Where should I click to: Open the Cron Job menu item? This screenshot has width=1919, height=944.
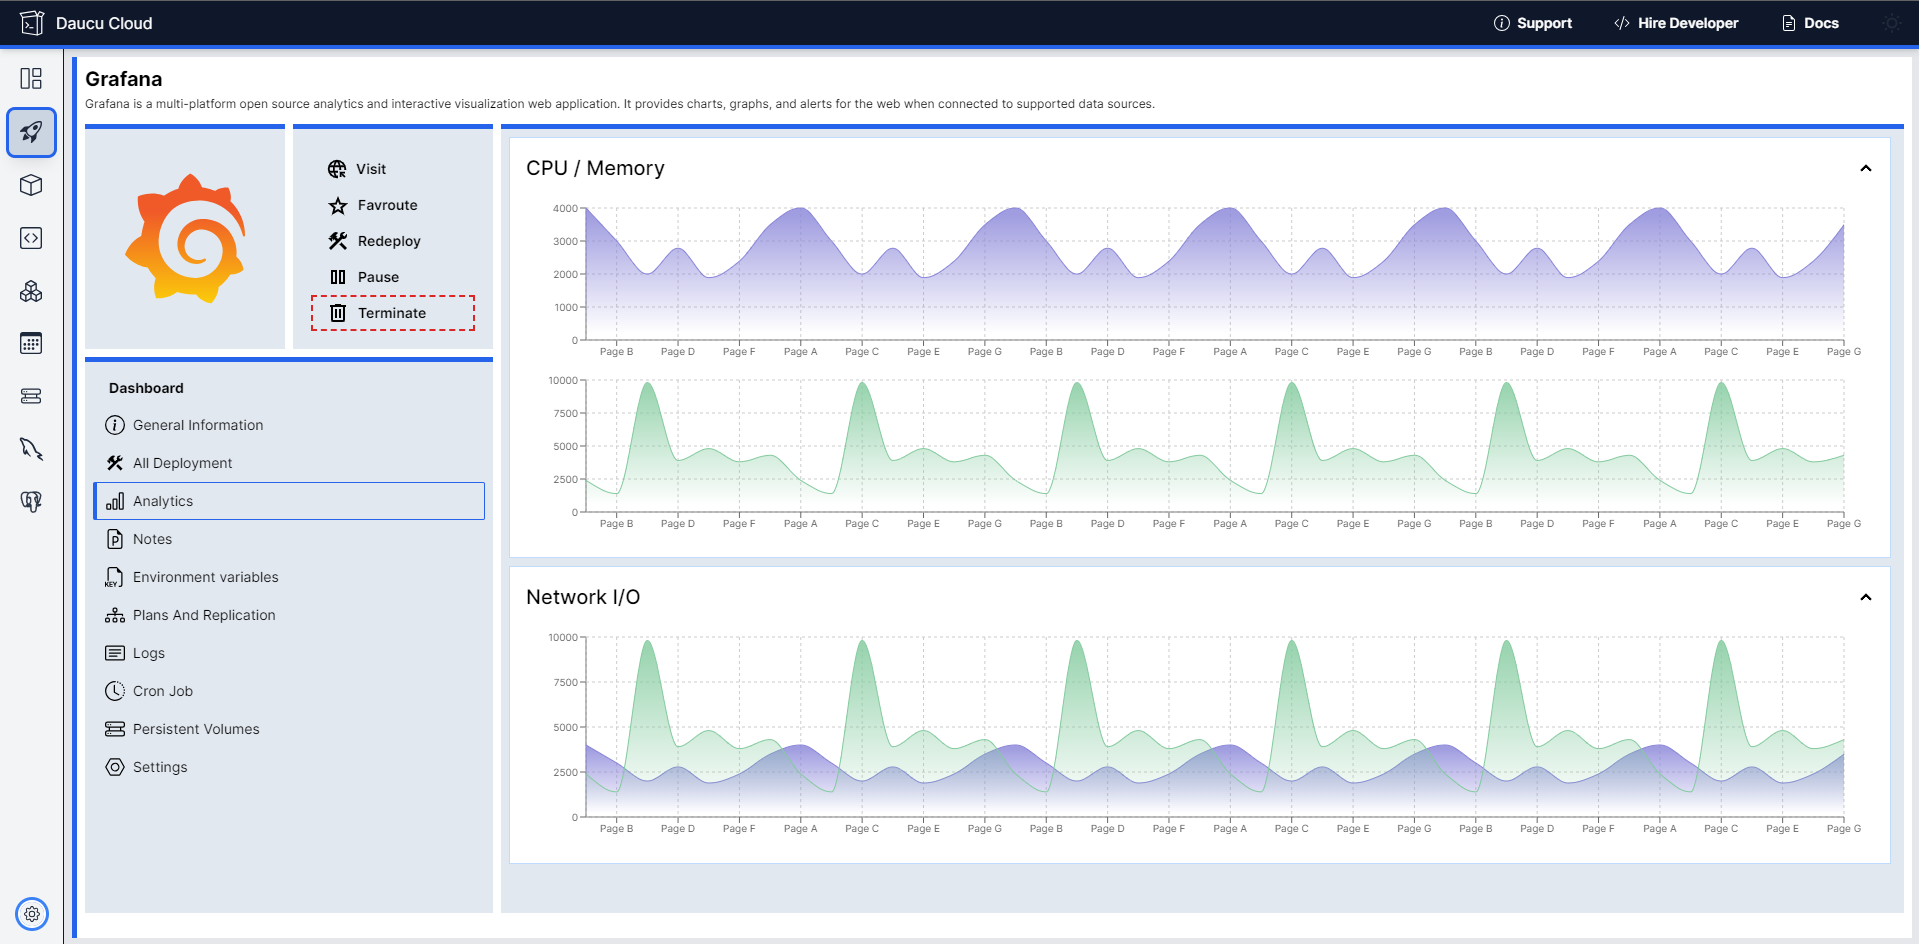289,691
